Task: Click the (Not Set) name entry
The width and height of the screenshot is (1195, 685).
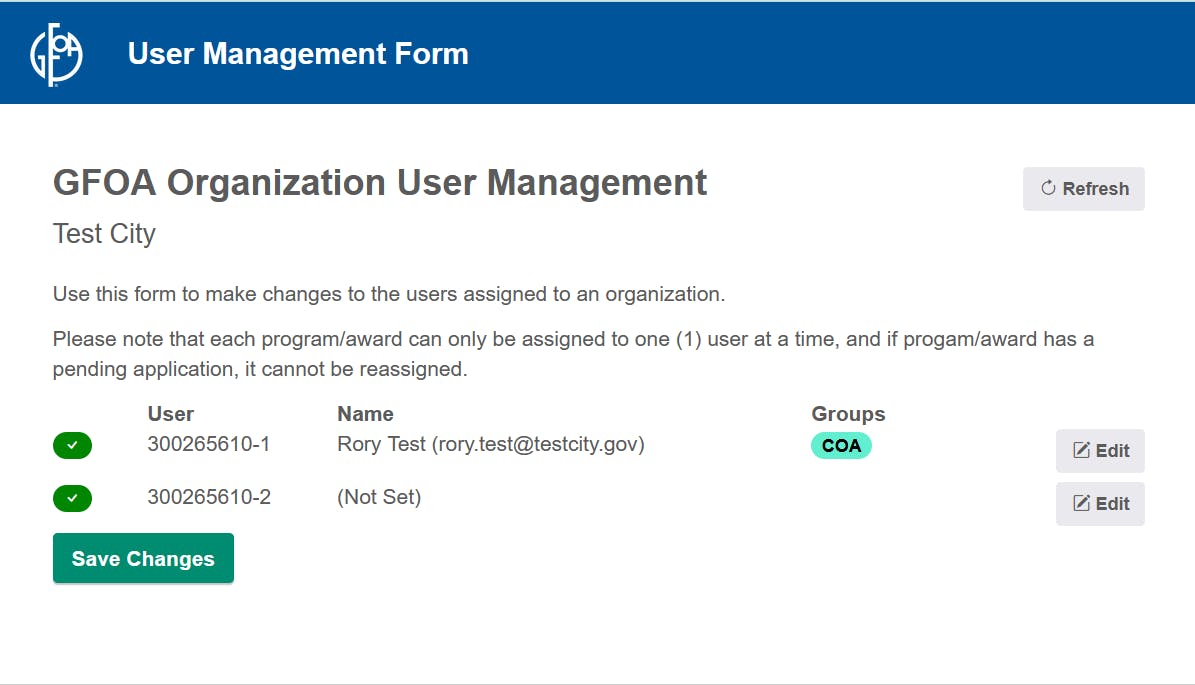Action: coord(379,498)
